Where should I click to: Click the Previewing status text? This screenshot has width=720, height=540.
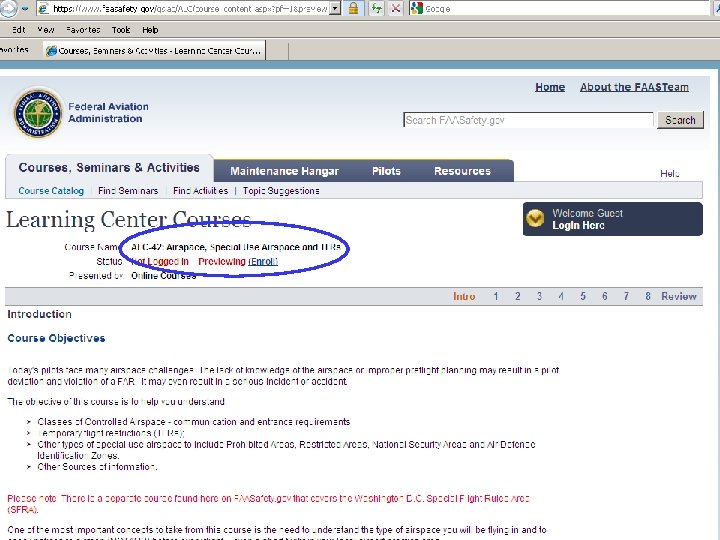tap(222, 261)
